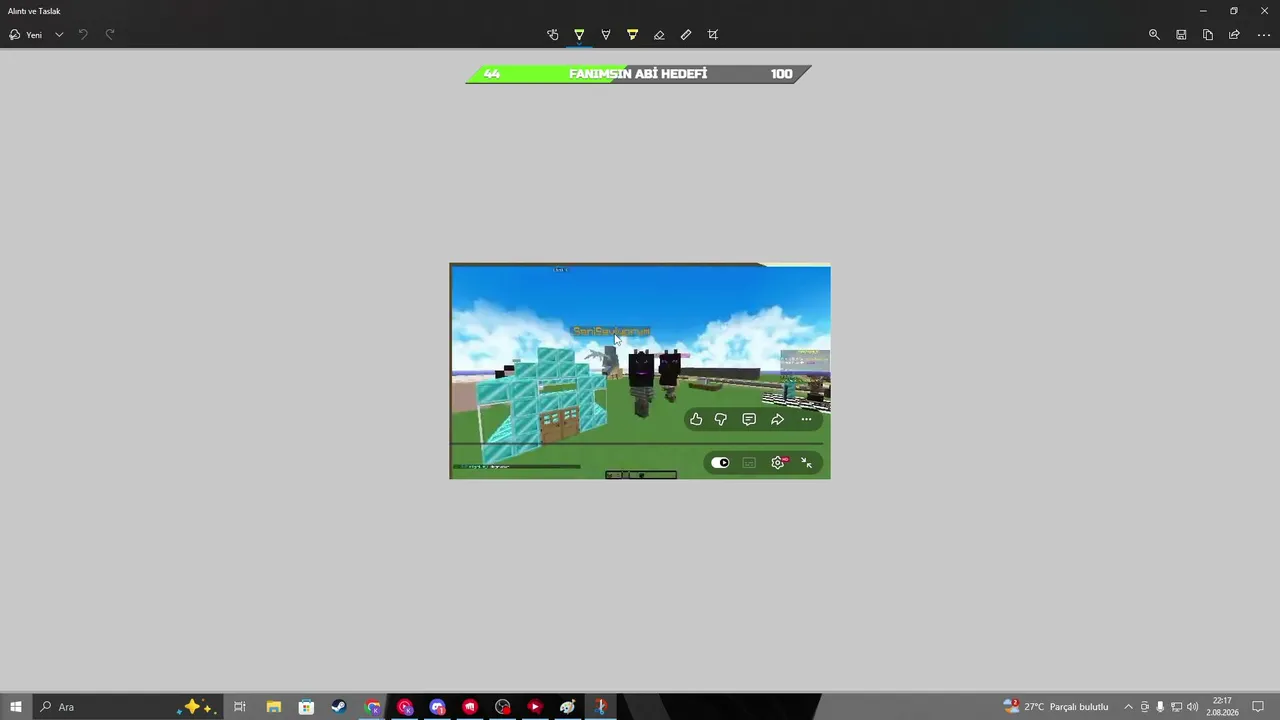Open network settings from the tray
Screen dimensions: 1280x720
[1176, 707]
